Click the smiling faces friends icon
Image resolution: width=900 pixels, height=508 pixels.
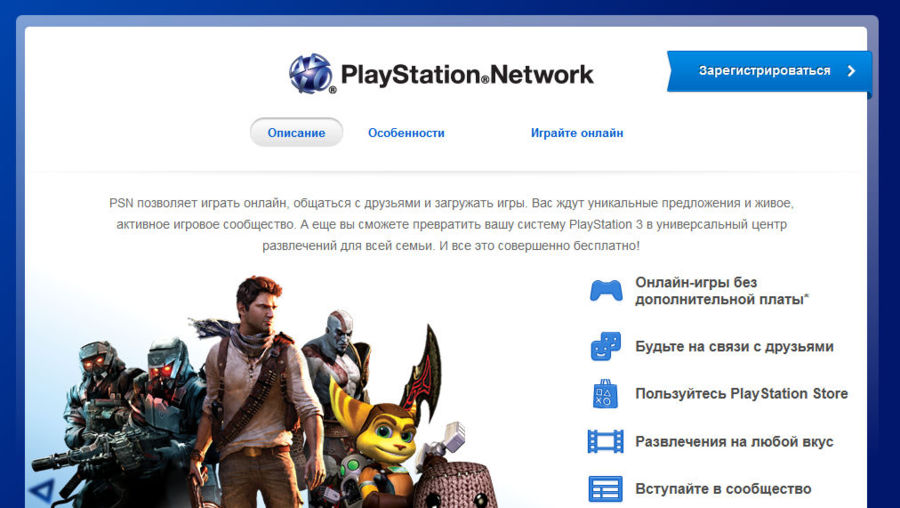[x=606, y=346]
